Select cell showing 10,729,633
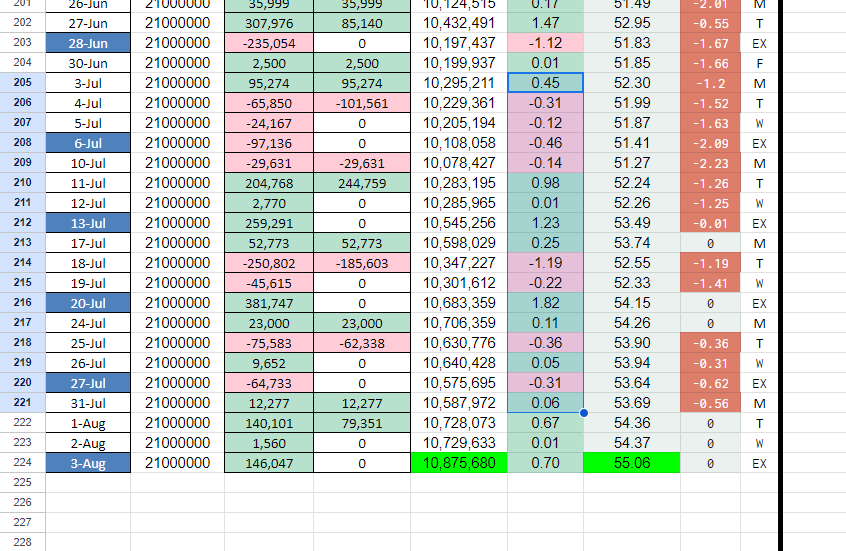Viewport: 846px width, 551px height. click(459, 443)
